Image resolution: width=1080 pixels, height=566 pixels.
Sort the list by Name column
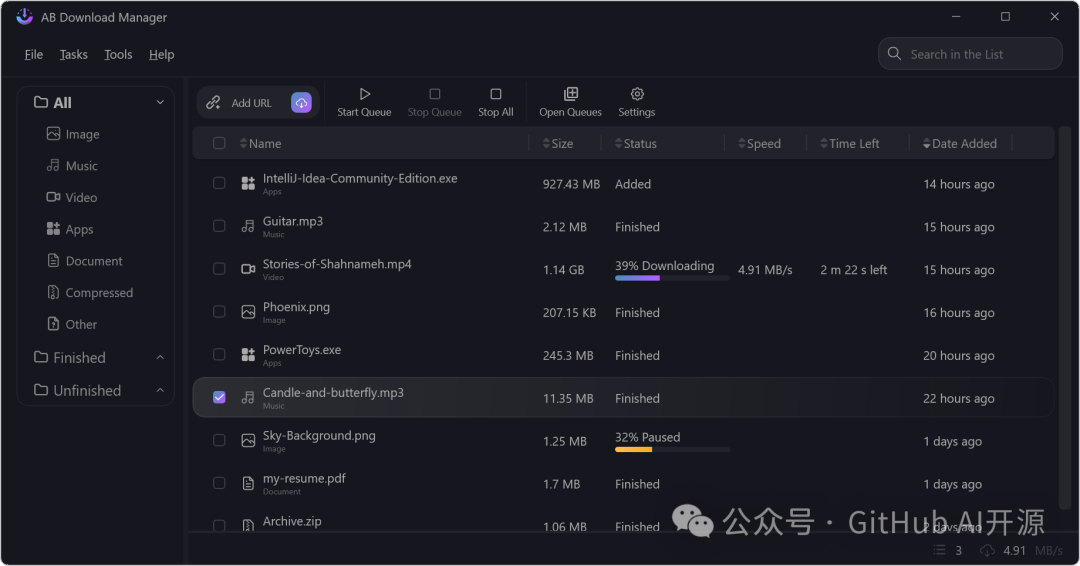(260, 143)
